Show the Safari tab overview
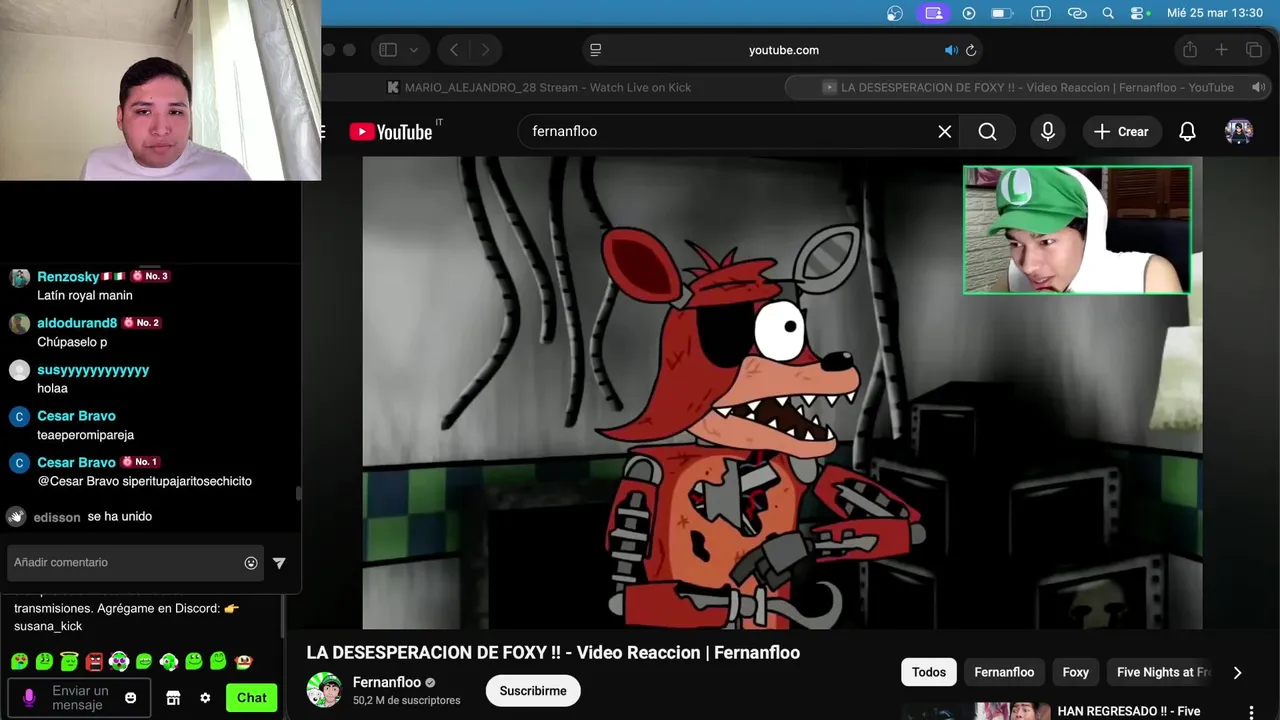 pos(1254,50)
